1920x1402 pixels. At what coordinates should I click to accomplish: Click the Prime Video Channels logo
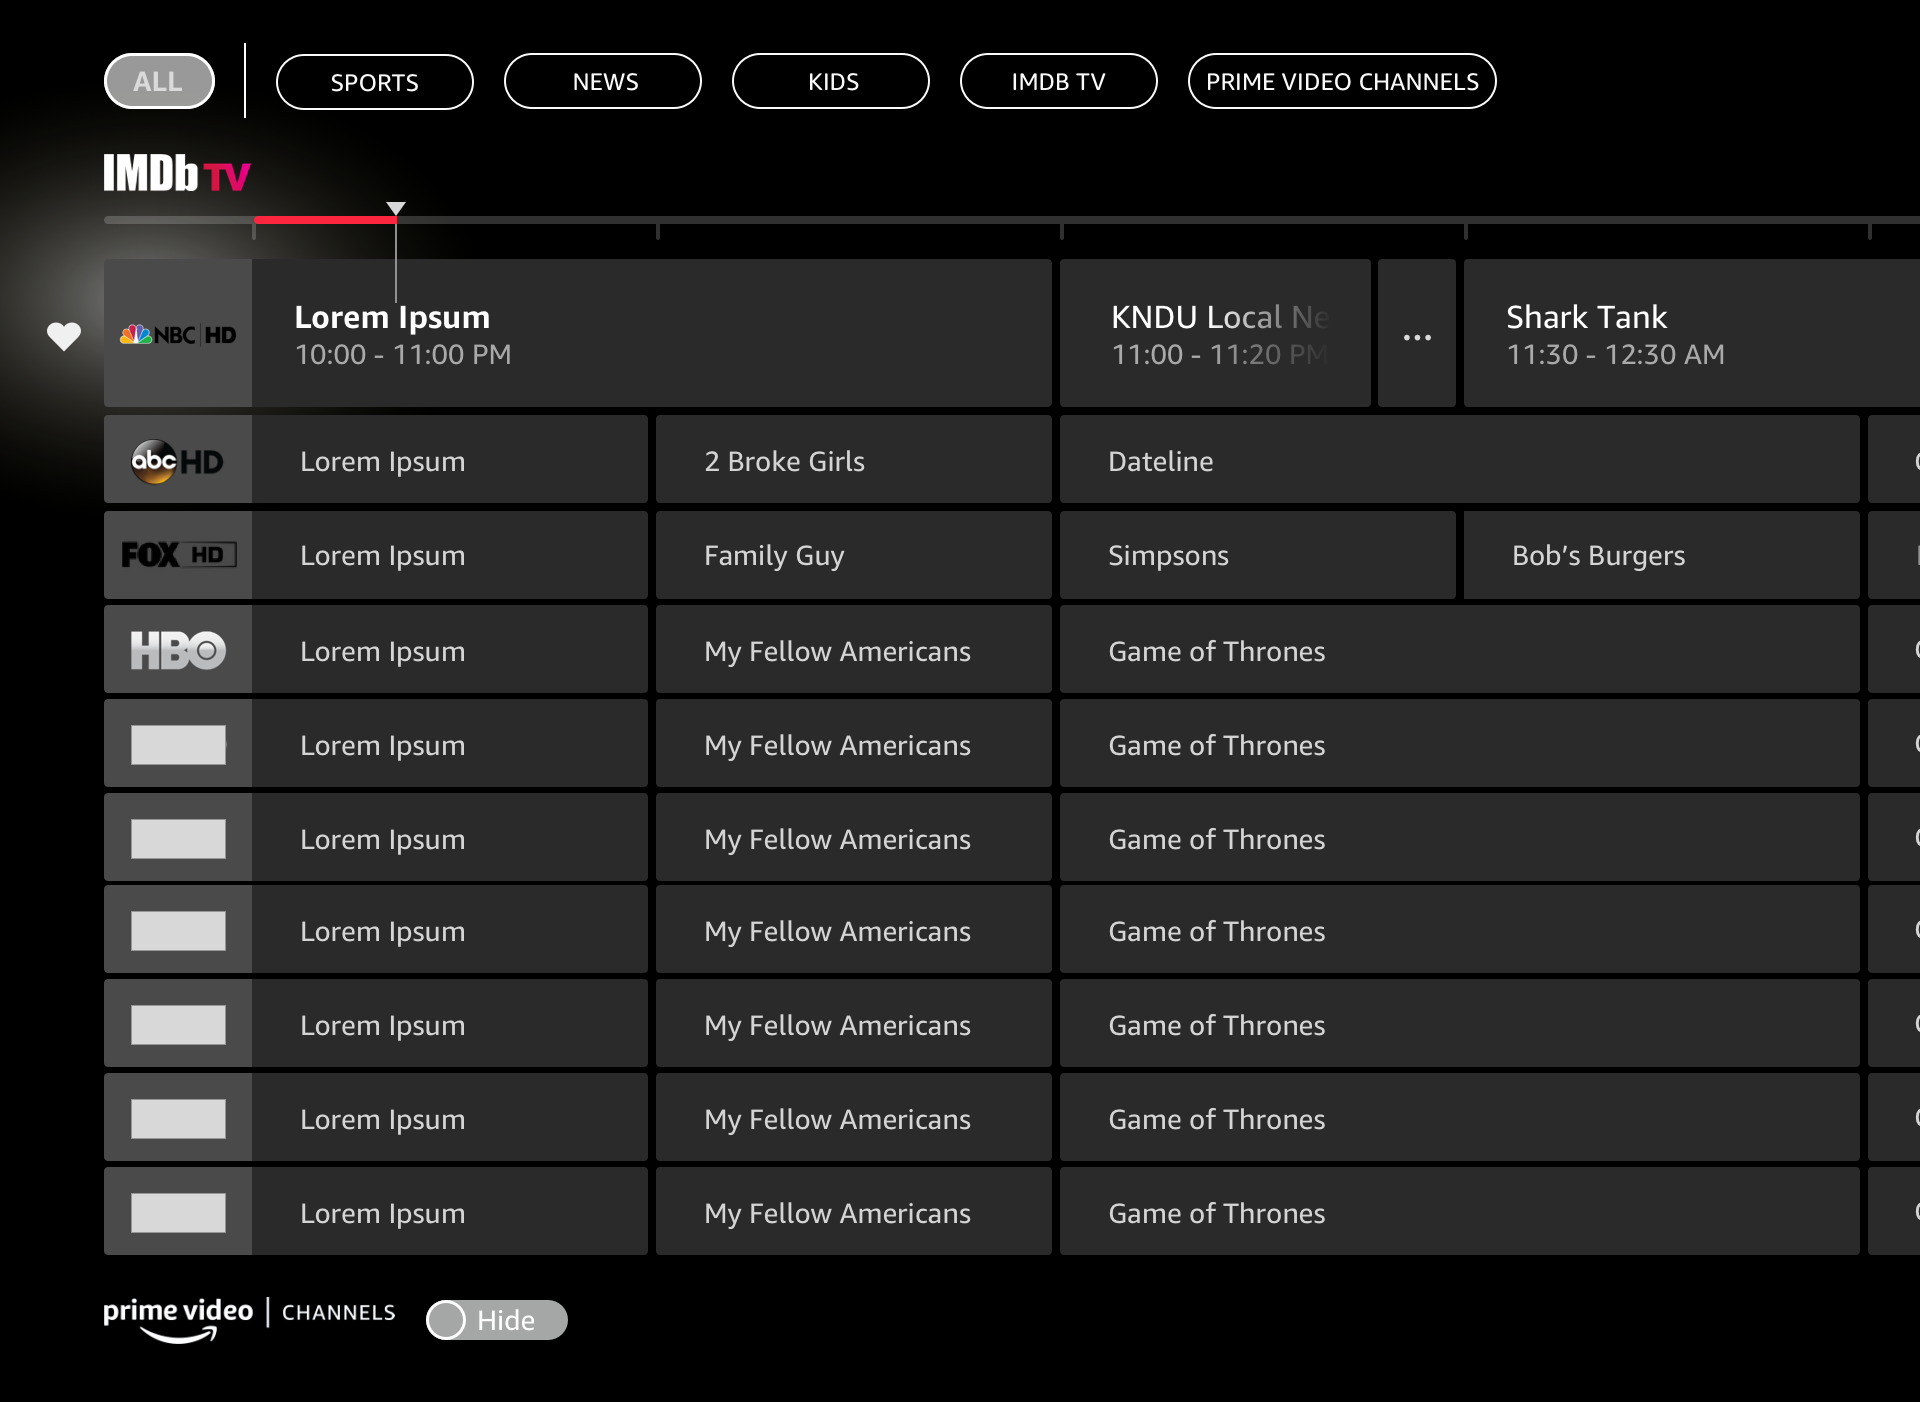tap(249, 1318)
